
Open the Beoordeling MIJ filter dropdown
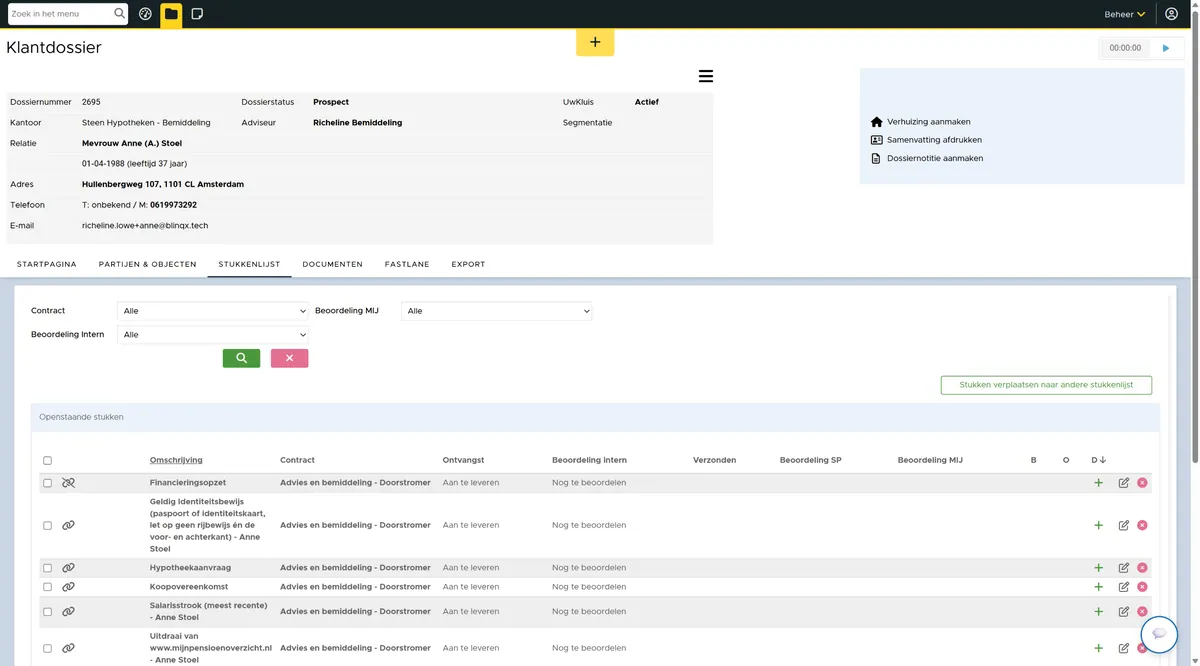click(x=496, y=311)
